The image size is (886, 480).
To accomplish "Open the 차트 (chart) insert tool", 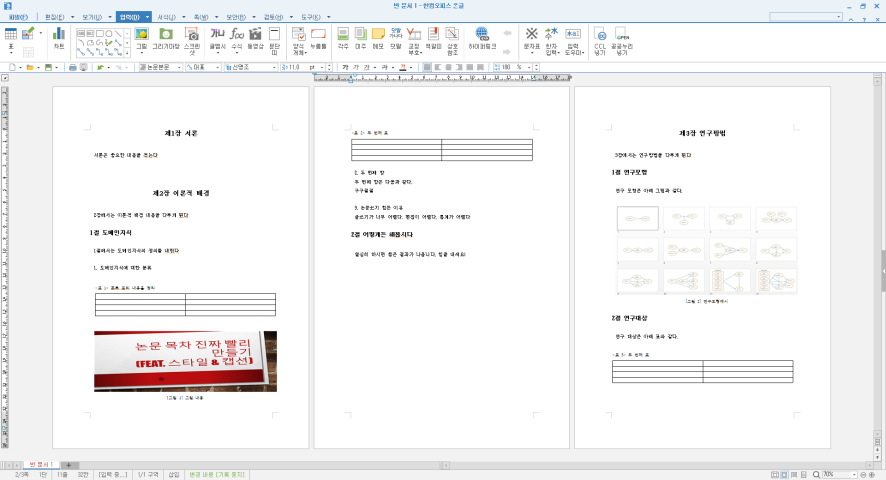I will click(x=59, y=38).
